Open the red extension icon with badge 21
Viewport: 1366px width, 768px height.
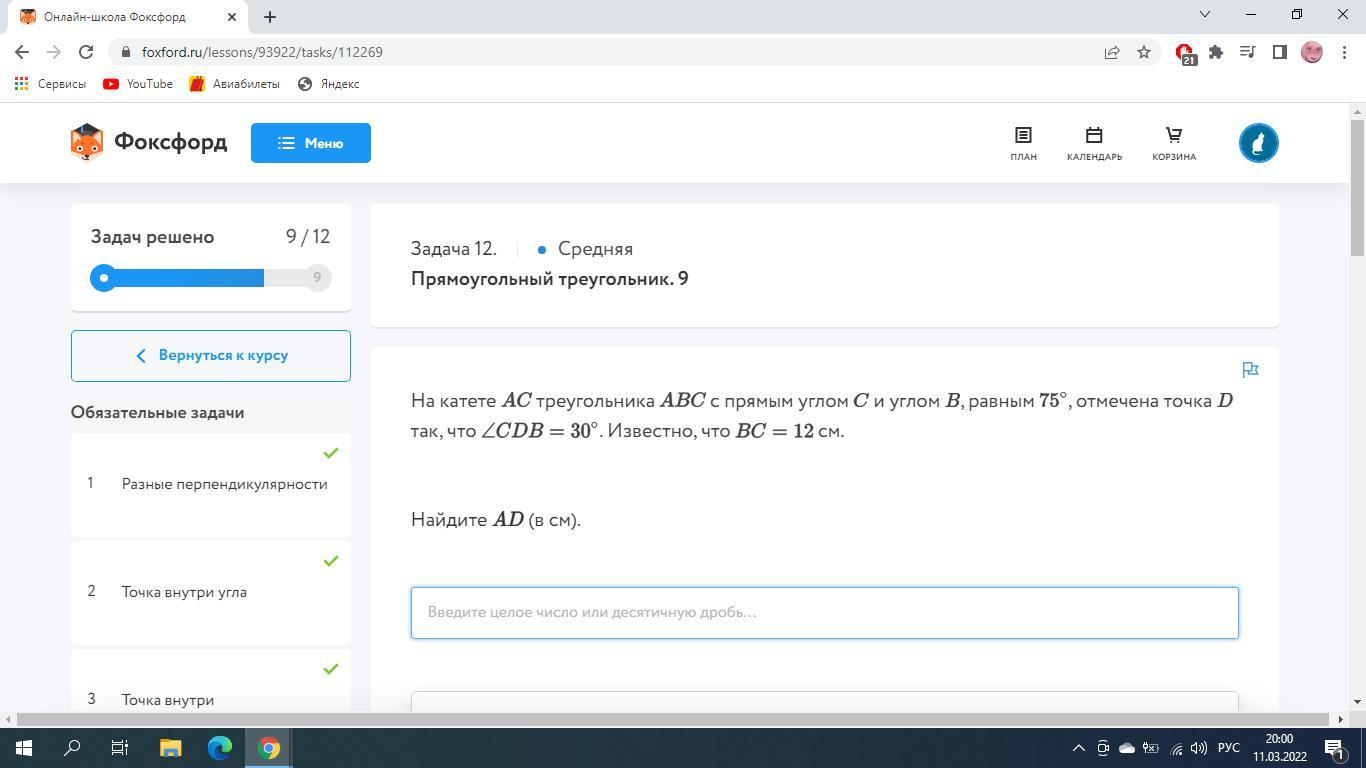click(1185, 53)
